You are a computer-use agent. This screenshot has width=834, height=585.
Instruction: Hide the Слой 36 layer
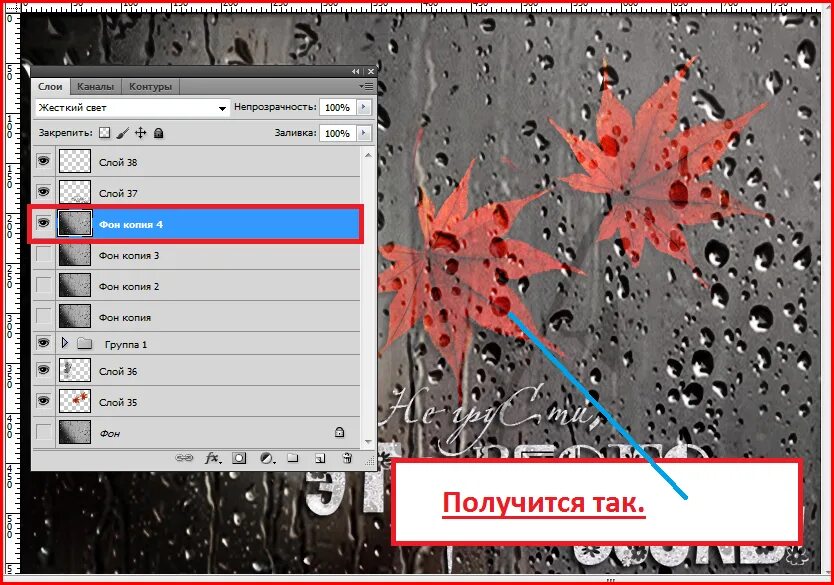click(x=43, y=370)
